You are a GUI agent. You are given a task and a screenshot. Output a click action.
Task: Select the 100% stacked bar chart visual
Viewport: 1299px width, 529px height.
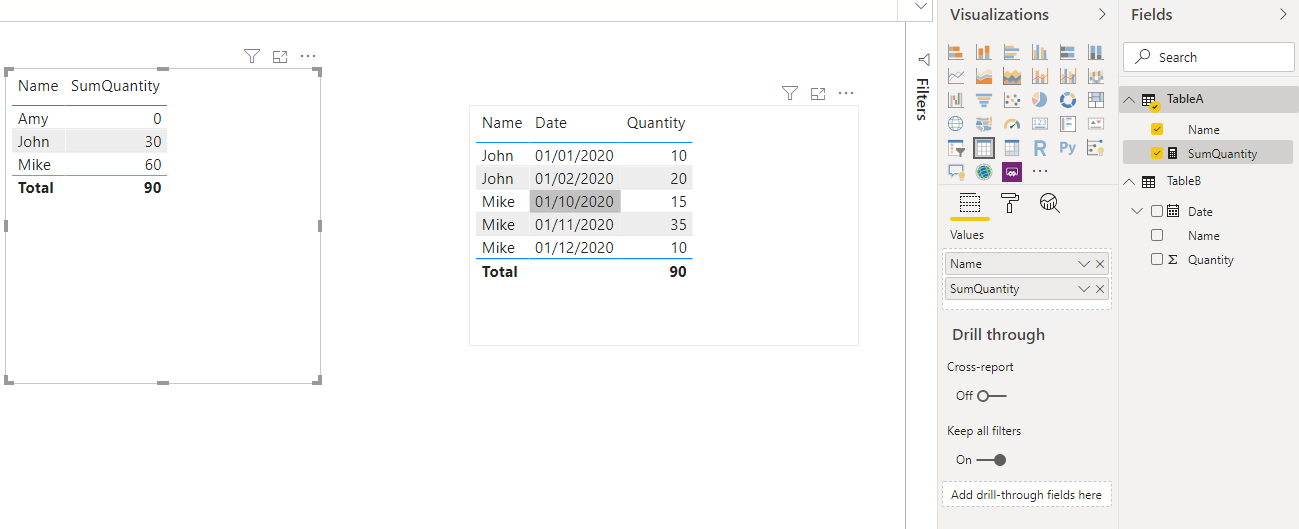point(1067,52)
